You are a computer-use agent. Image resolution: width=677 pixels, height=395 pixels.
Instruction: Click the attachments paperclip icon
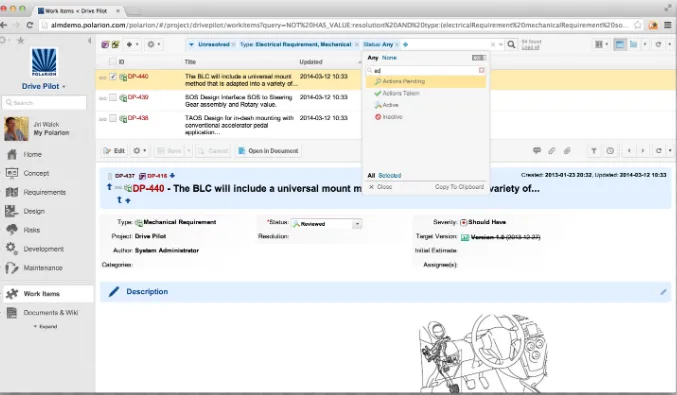(x=567, y=151)
